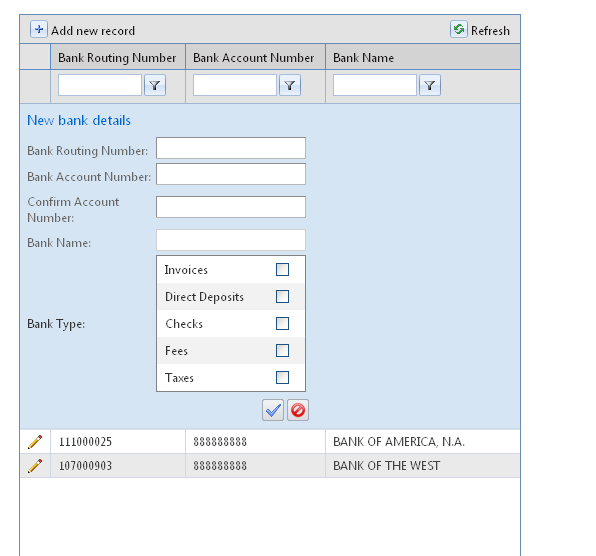Click the New bank details heading
Screen dimensions: 596x556
[x=79, y=120]
